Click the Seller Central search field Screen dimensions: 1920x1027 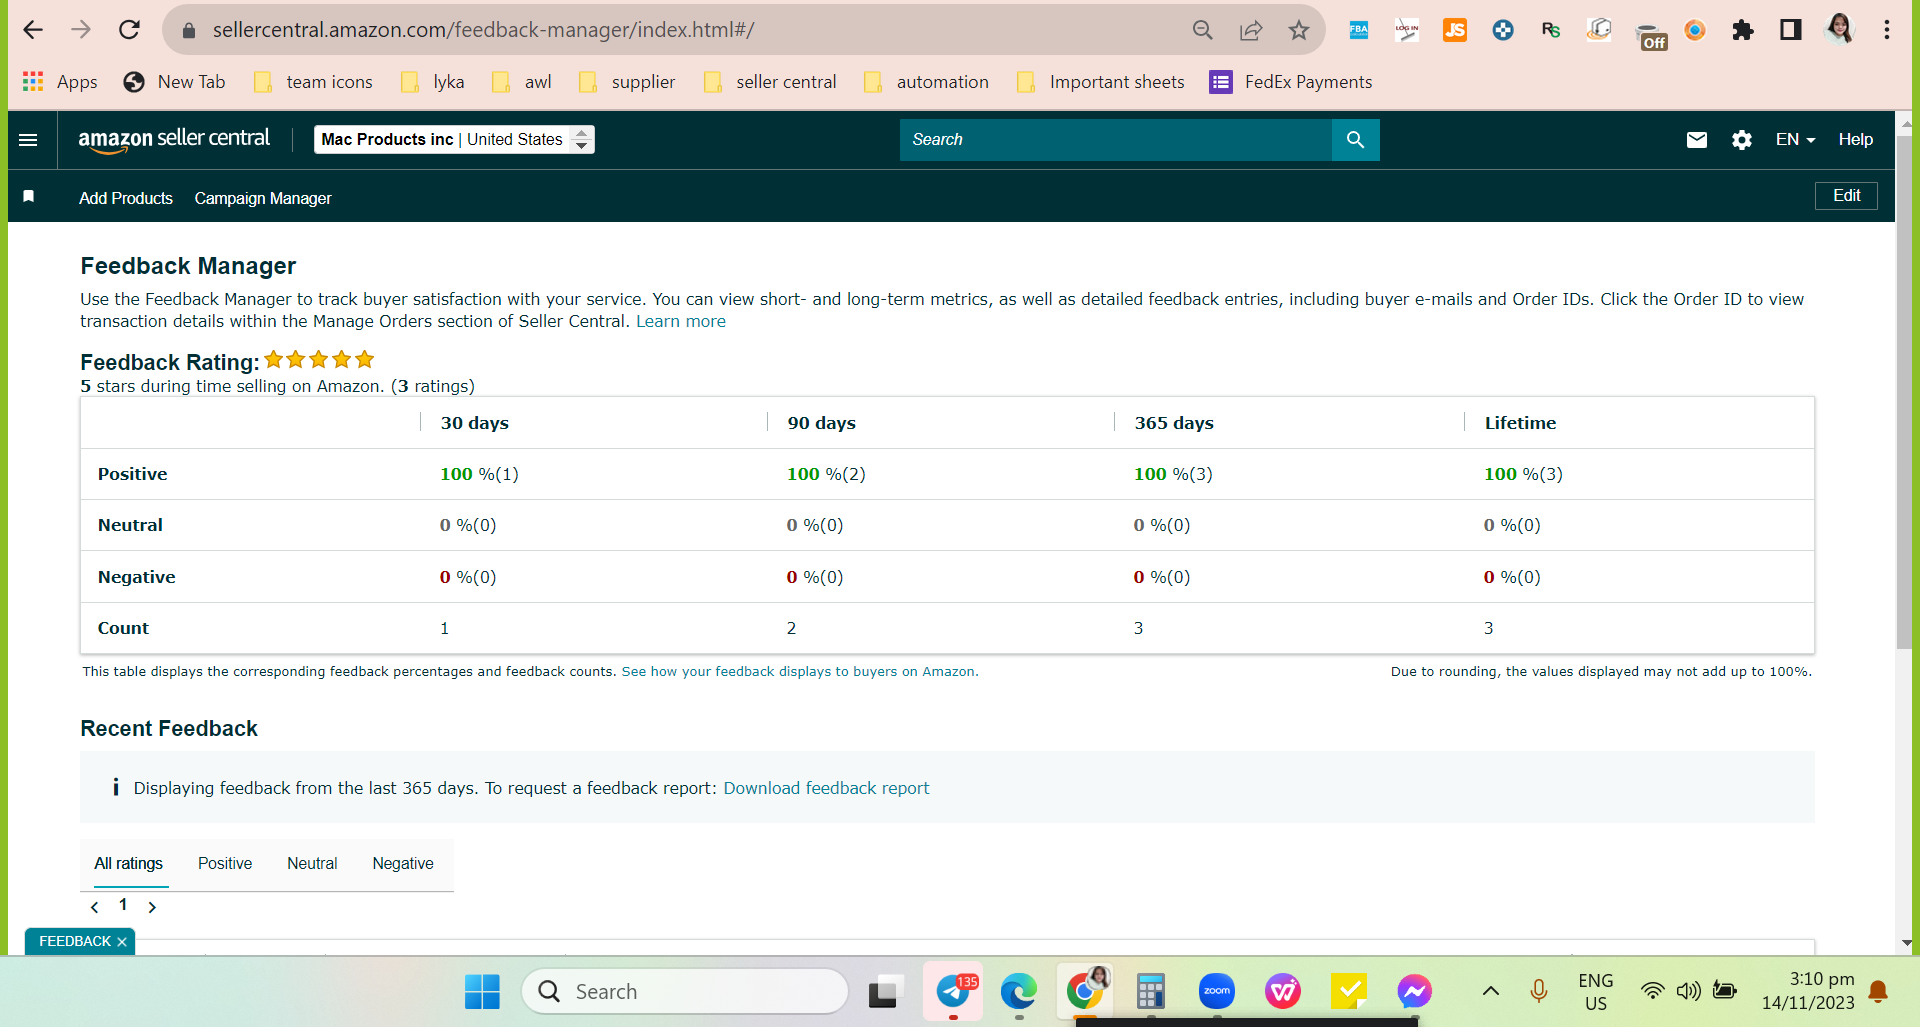(1116, 140)
